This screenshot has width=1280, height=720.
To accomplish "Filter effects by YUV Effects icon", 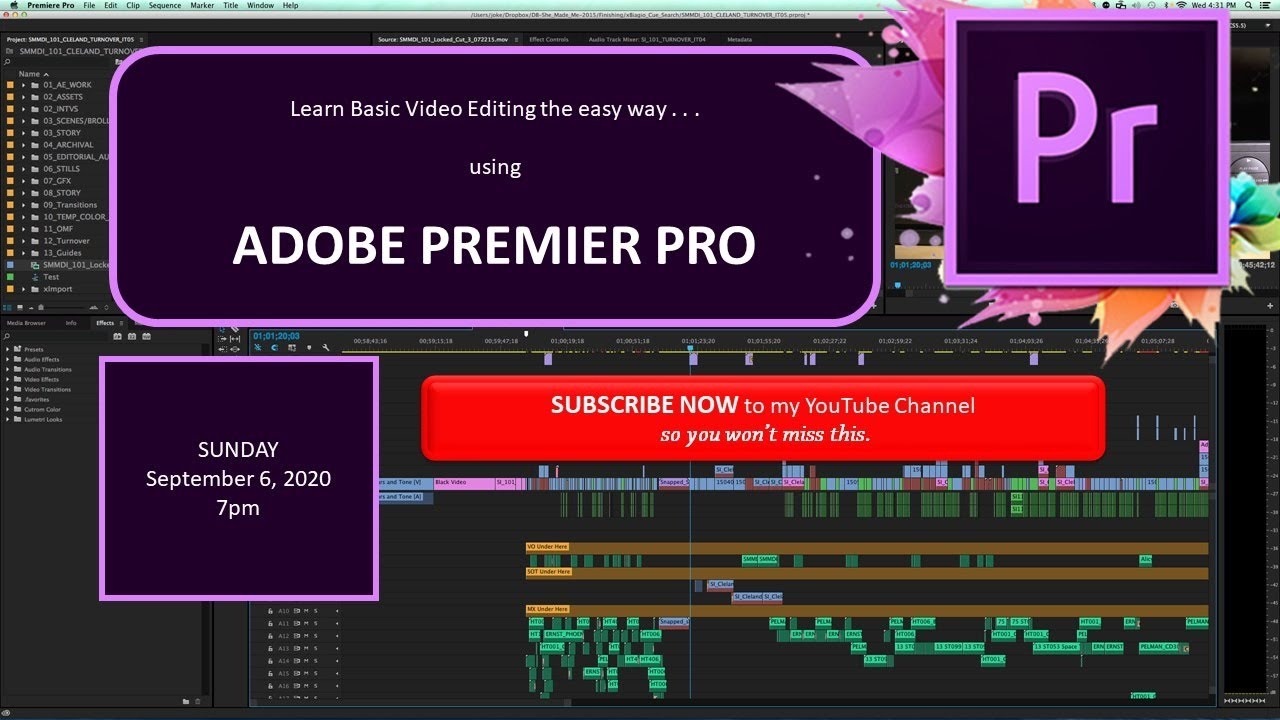I will (x=146, y=336).
